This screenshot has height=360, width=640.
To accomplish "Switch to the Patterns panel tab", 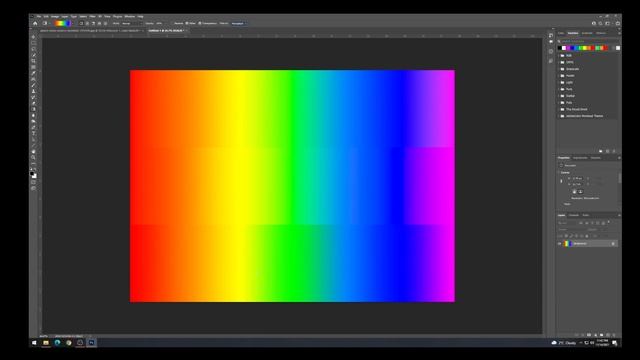I will [601, 33].
